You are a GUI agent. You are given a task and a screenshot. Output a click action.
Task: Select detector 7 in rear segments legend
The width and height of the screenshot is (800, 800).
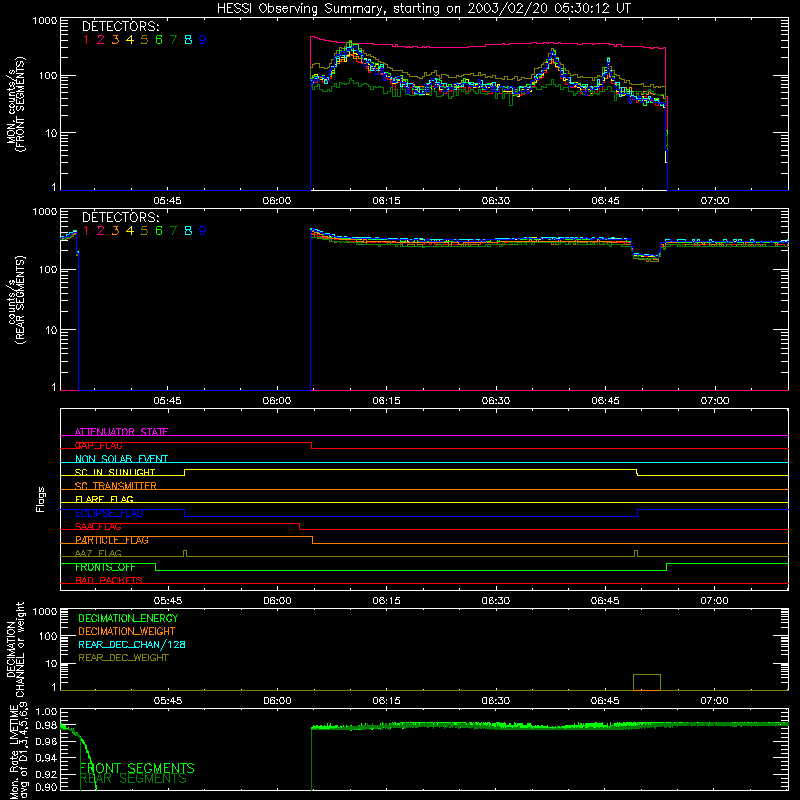173,231
